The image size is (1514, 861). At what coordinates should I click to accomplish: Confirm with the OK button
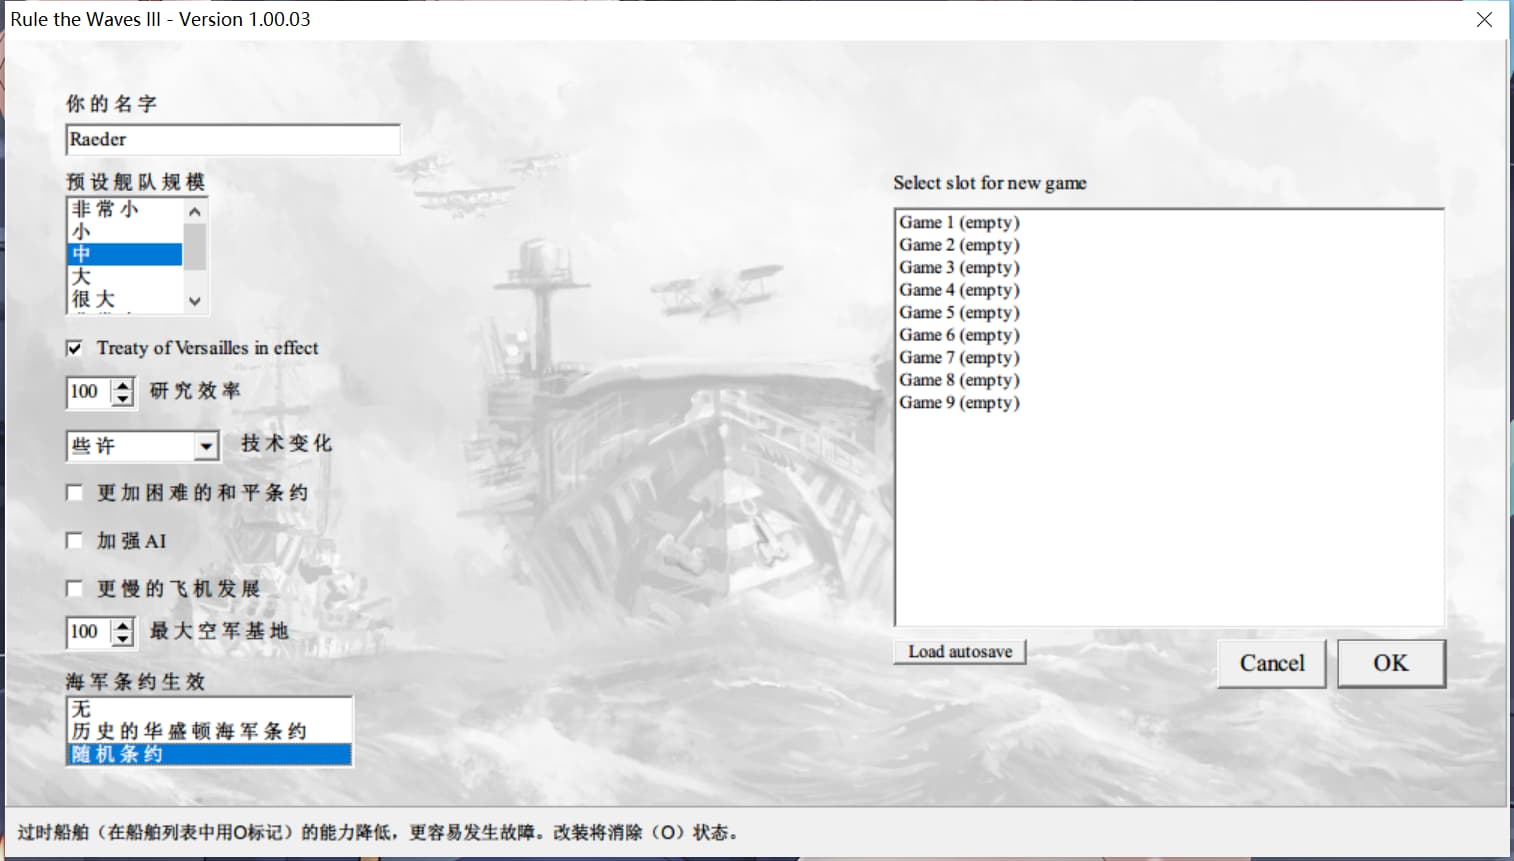(x=1391, y=663)
